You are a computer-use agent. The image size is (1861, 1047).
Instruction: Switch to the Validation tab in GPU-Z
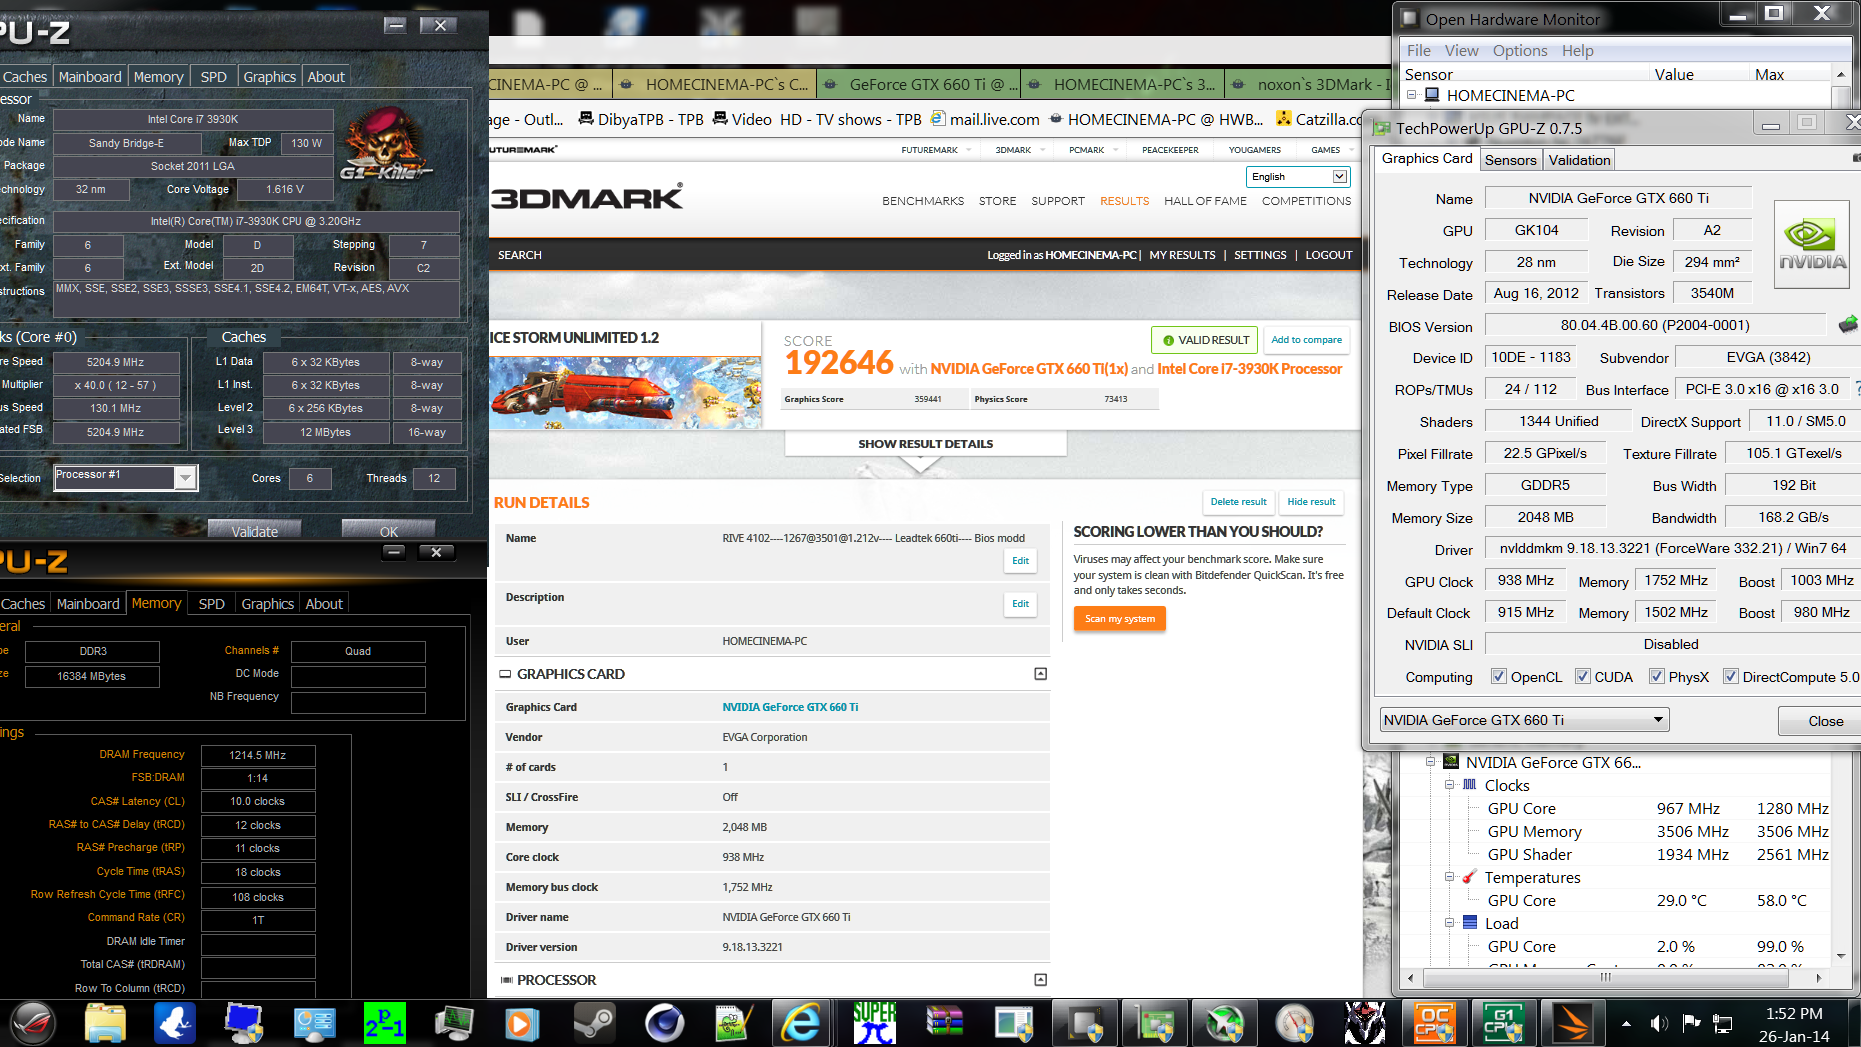[x=1579, y=160]
